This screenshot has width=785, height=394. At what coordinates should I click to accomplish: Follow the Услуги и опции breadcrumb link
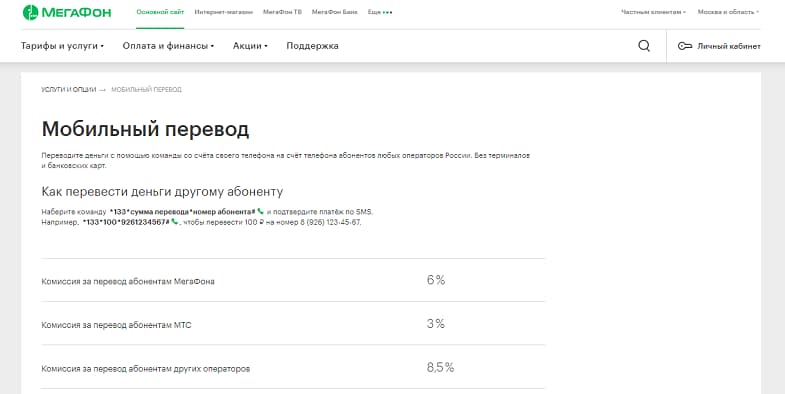[x=69, y=90]
